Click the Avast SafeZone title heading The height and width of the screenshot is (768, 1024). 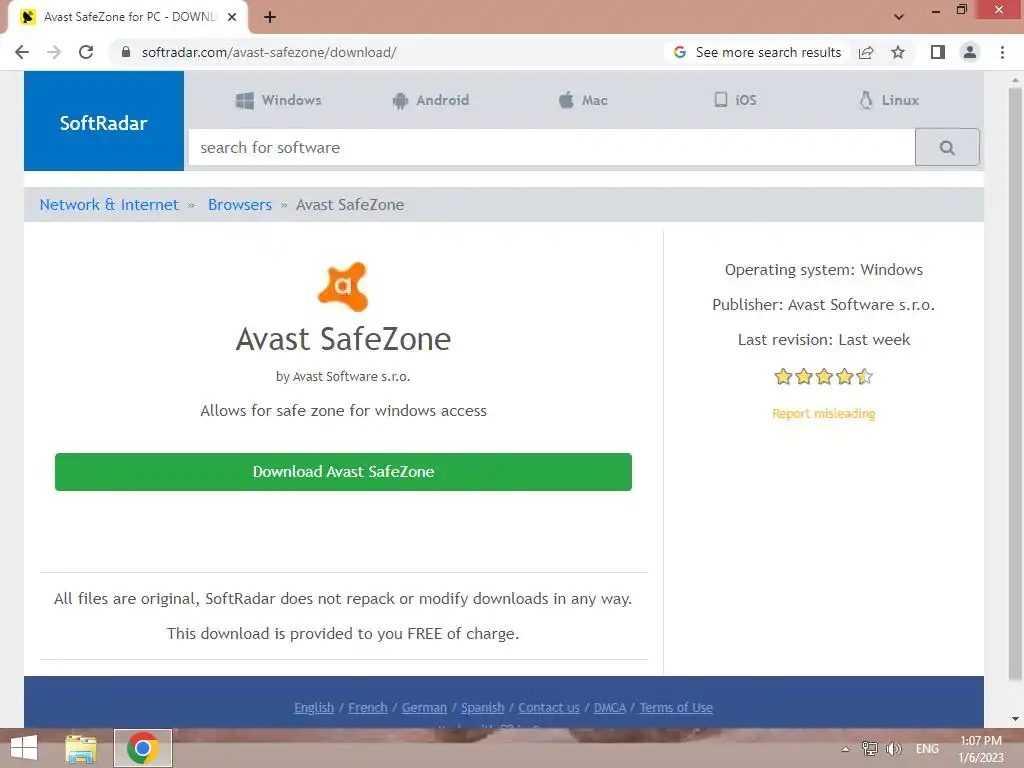click(x=344, y=339)
